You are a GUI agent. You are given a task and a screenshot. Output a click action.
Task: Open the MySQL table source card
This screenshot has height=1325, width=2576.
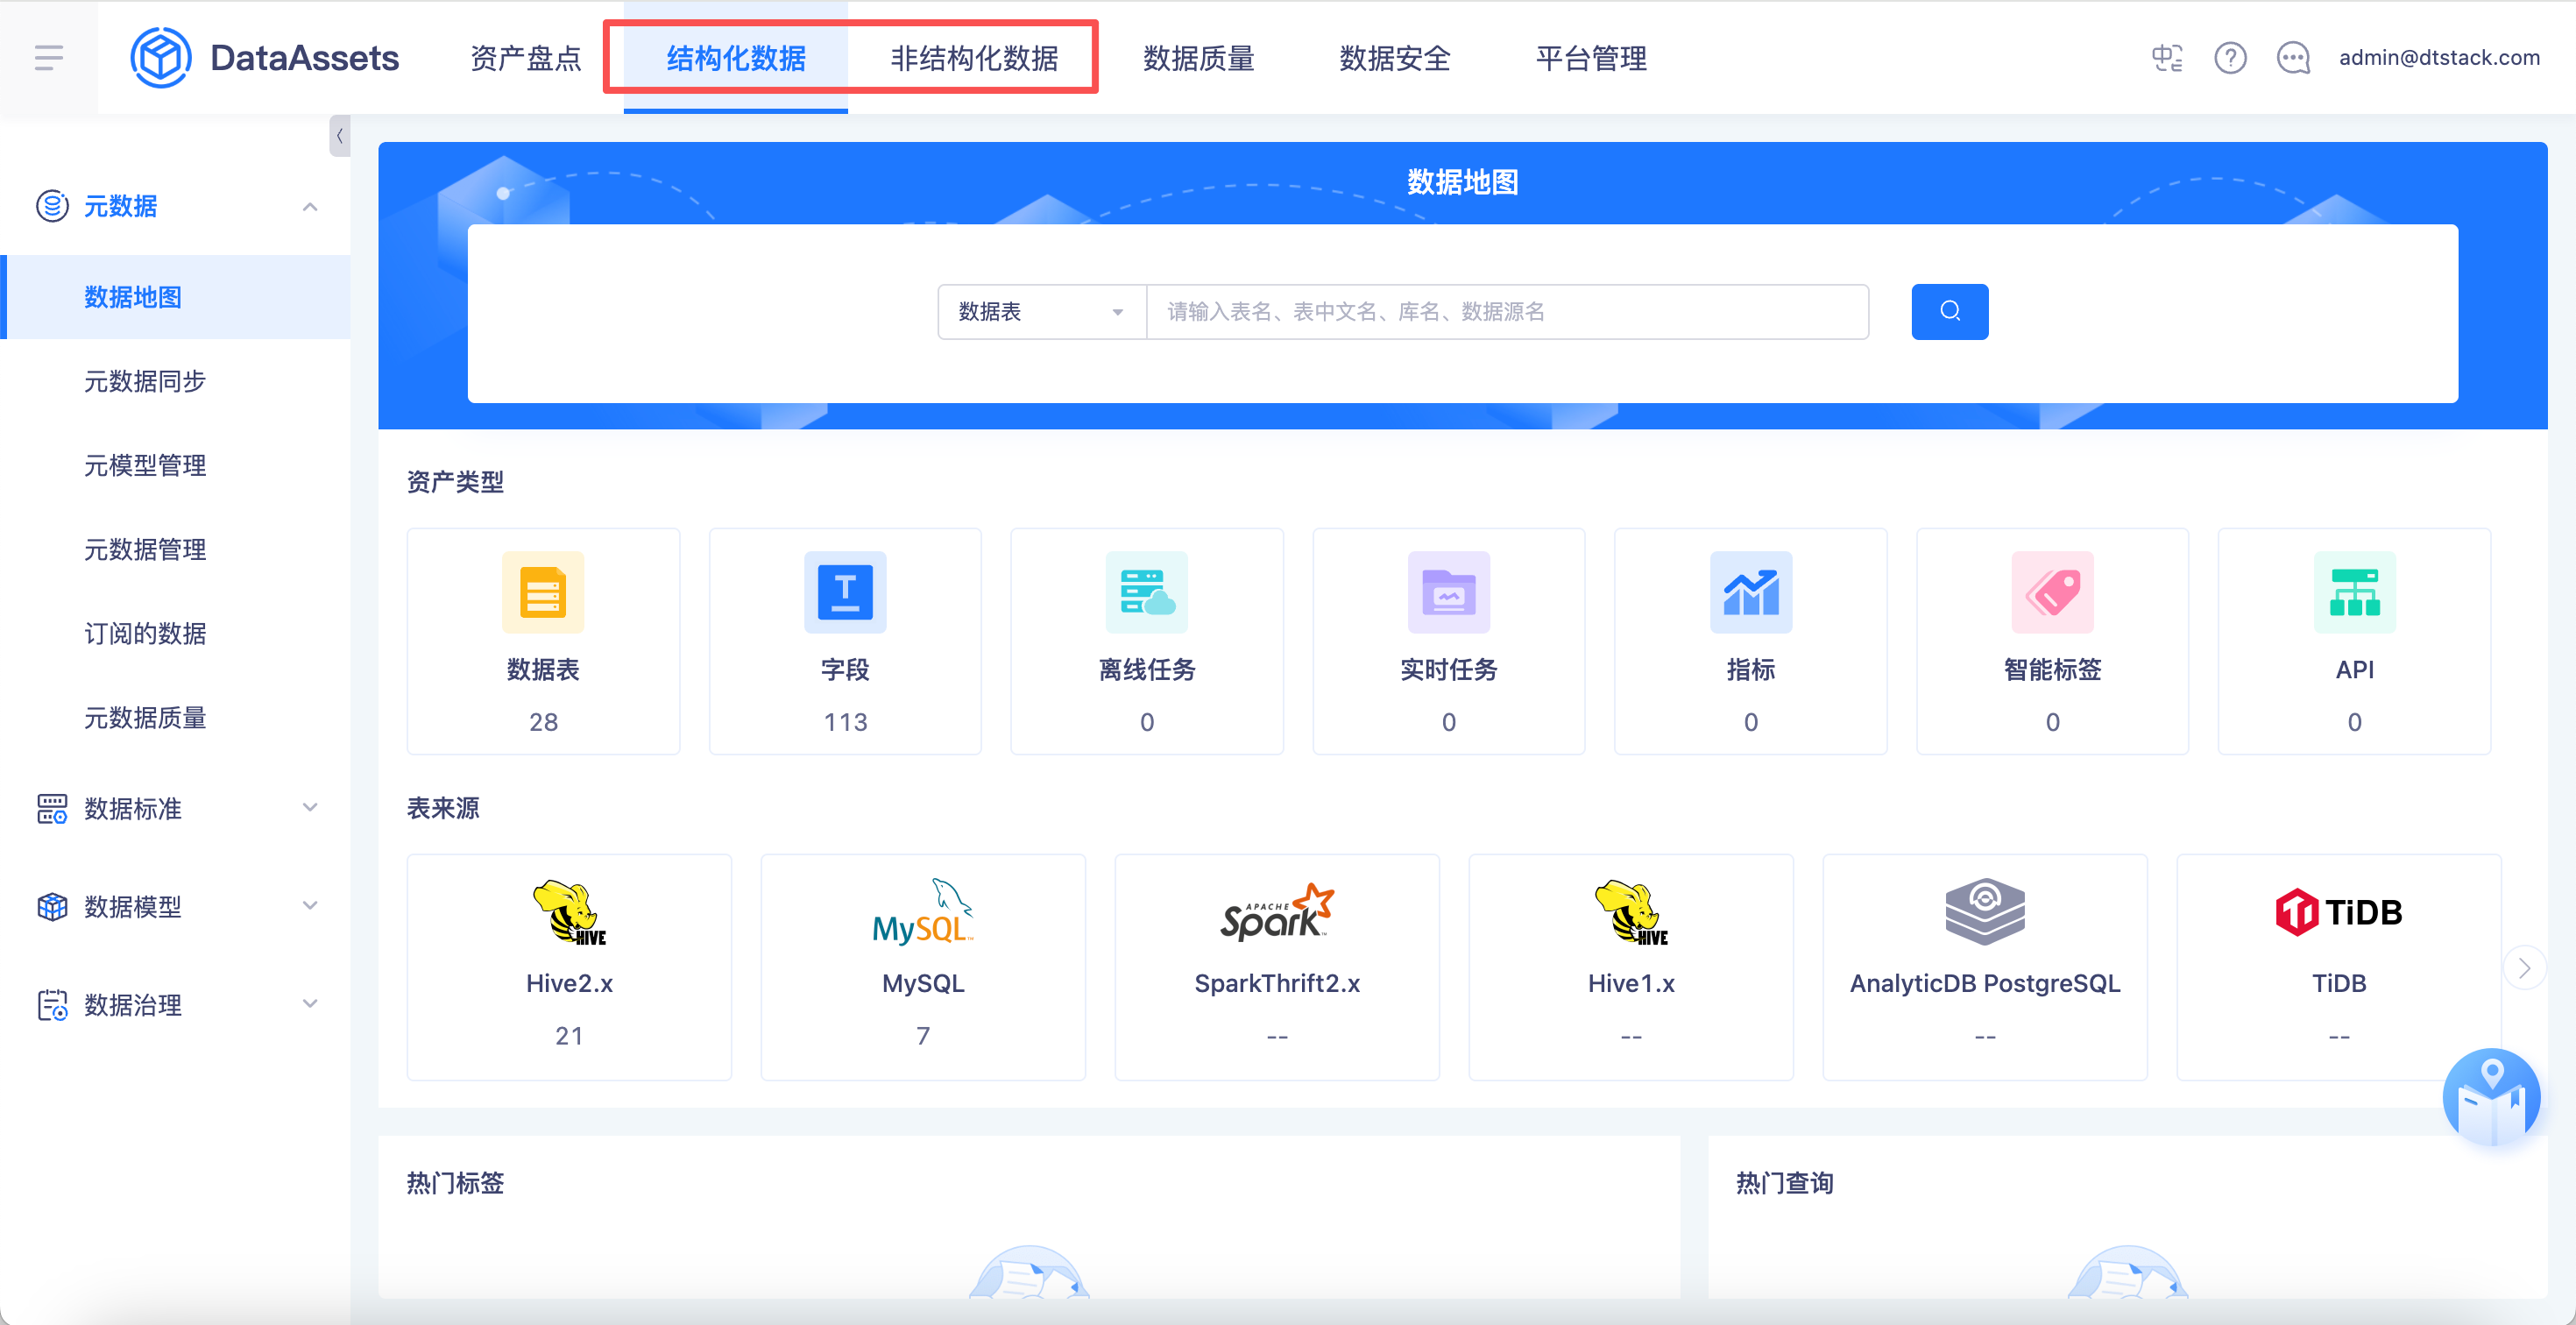[922, 966]
